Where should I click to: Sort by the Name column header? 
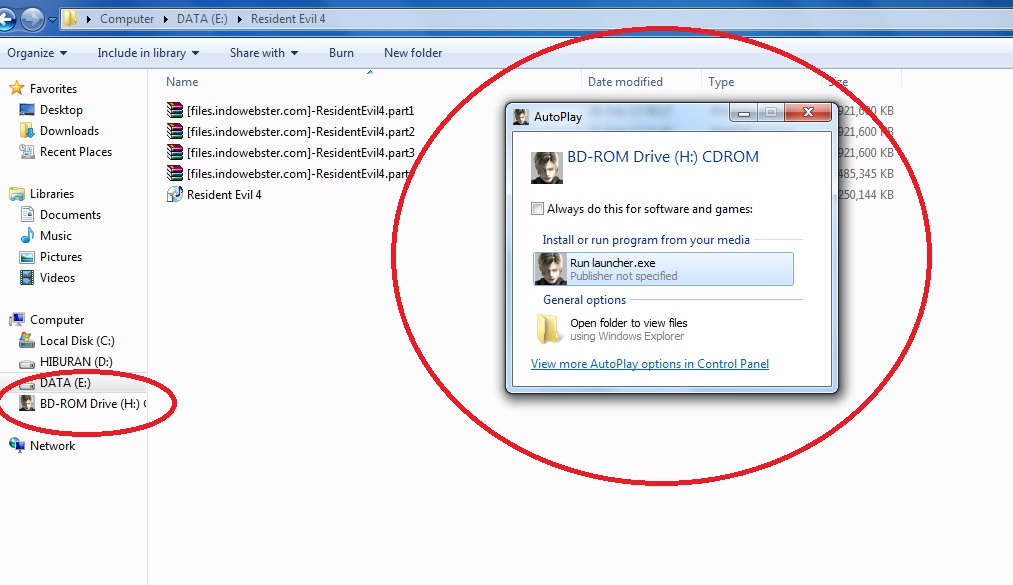click(x=182, y=82)
